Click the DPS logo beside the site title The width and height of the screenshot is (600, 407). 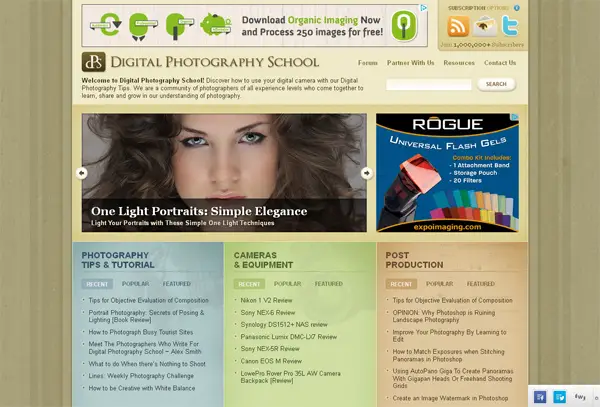click(94, 62)
